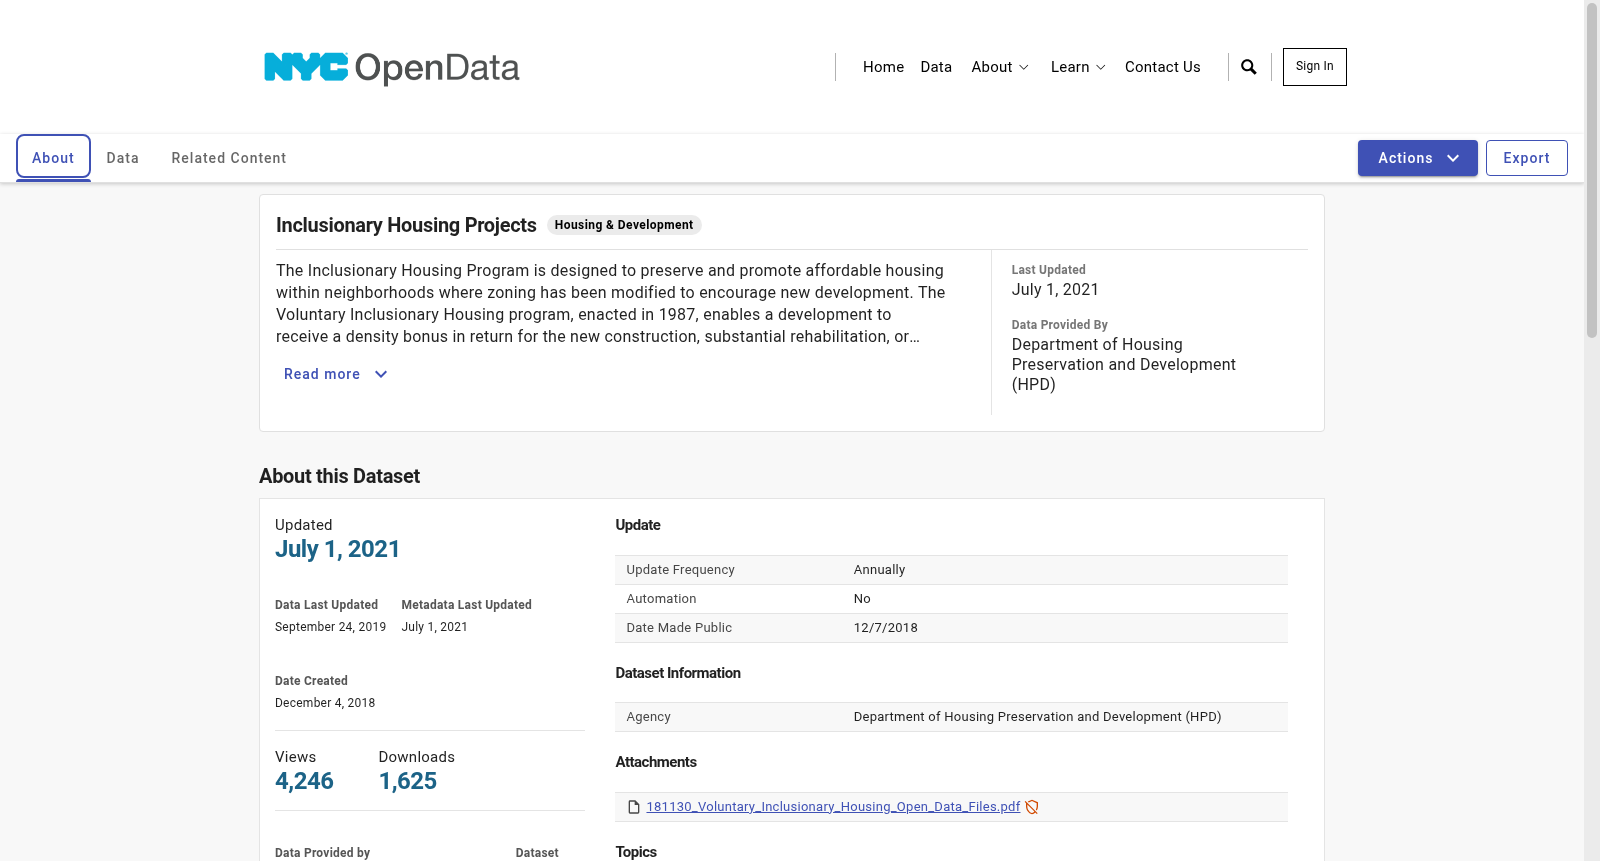The height and width of the screenshot is (861, 1600).
Task: Open Data in top navigation
Action: (x=936, y=67)
